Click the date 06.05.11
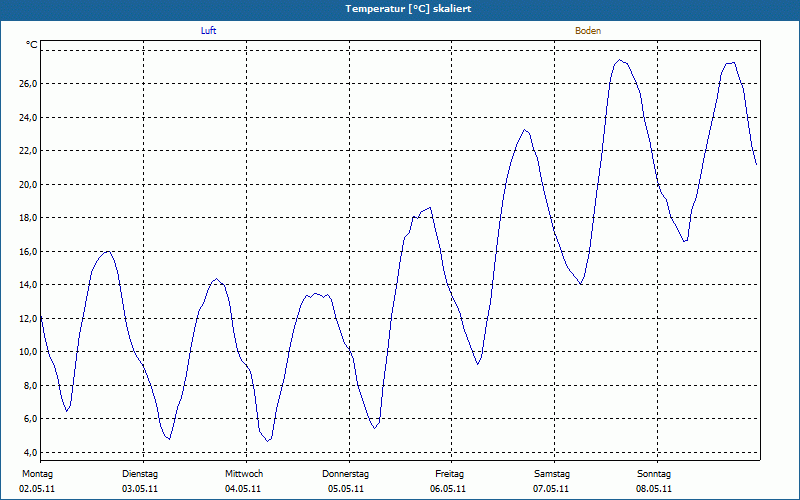800x500 pixels. click(448, 489)
